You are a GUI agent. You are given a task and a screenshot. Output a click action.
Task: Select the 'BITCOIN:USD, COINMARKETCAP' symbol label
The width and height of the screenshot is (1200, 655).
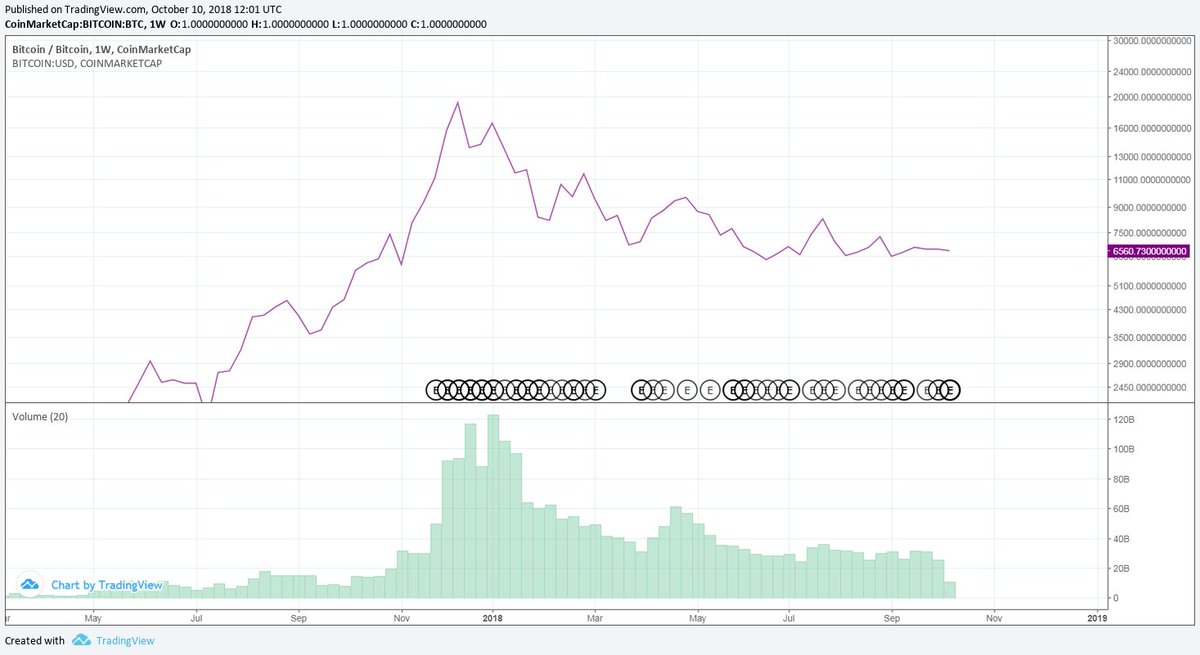coord(87,63)
